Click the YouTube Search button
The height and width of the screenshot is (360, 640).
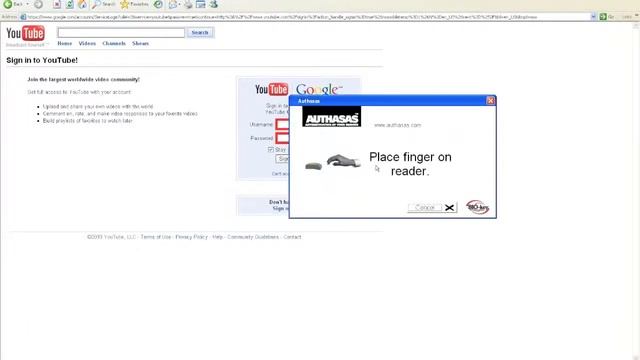[200, 32]
